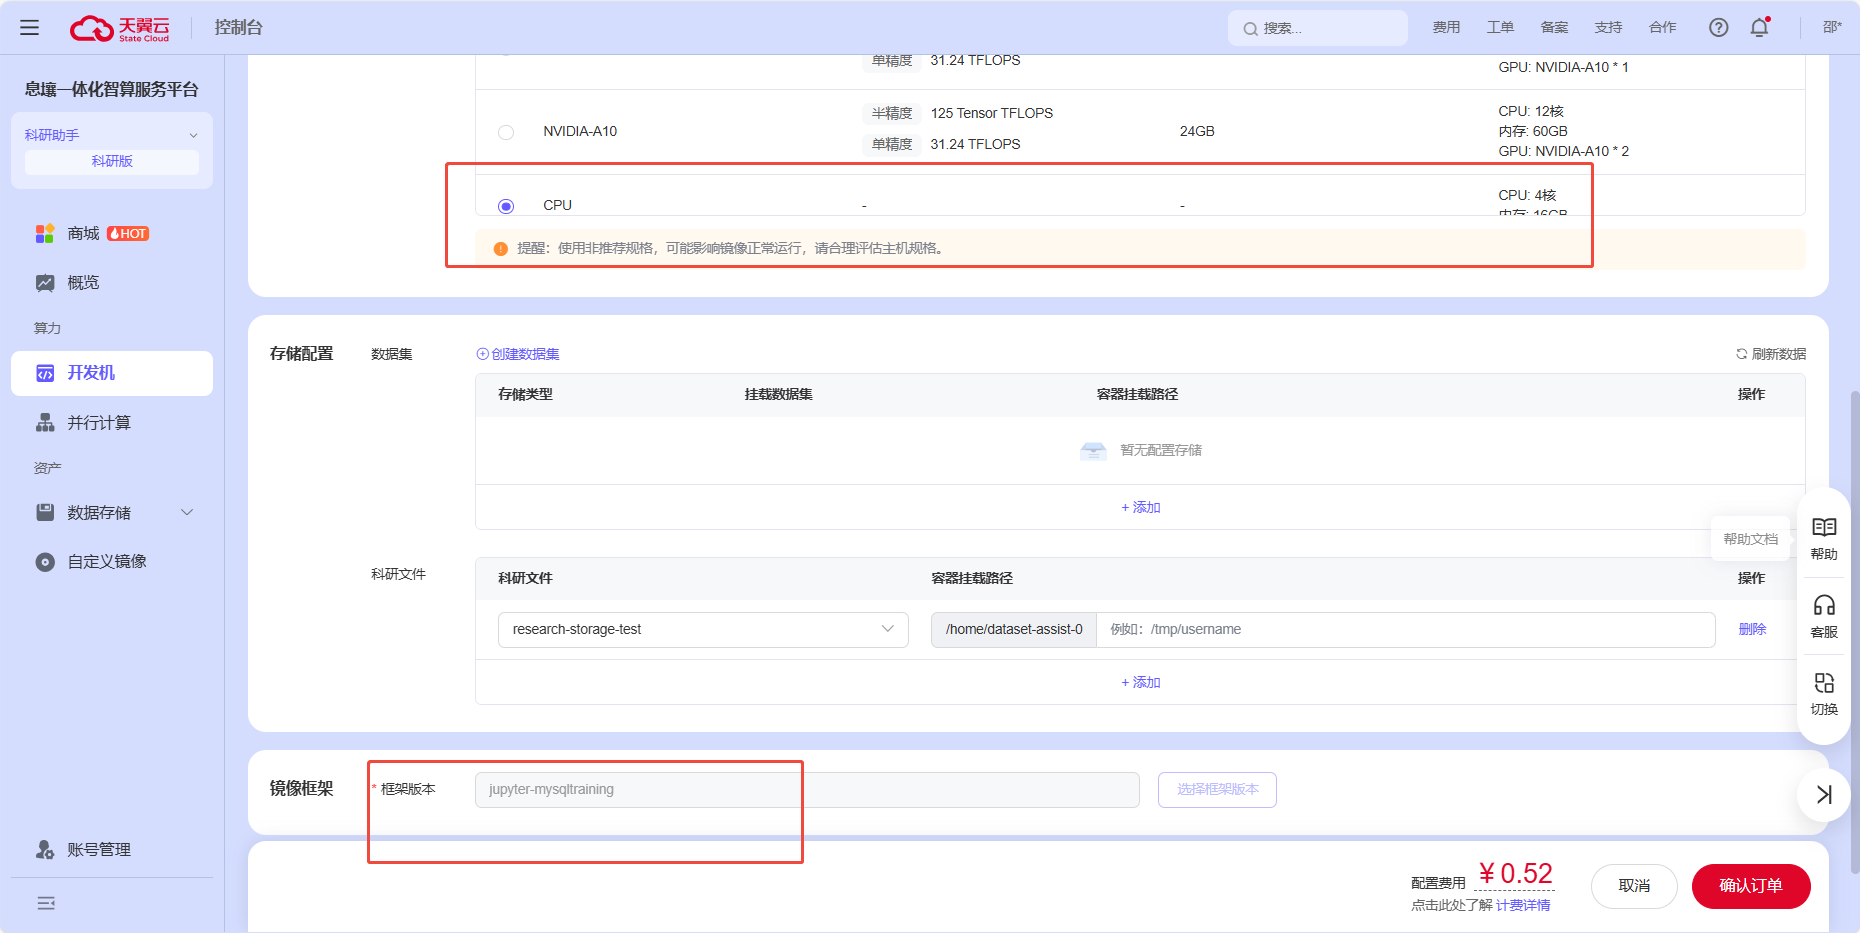
Task: Click the ￥0.52 configuration fee amount
Action: tap(1515, 874)
